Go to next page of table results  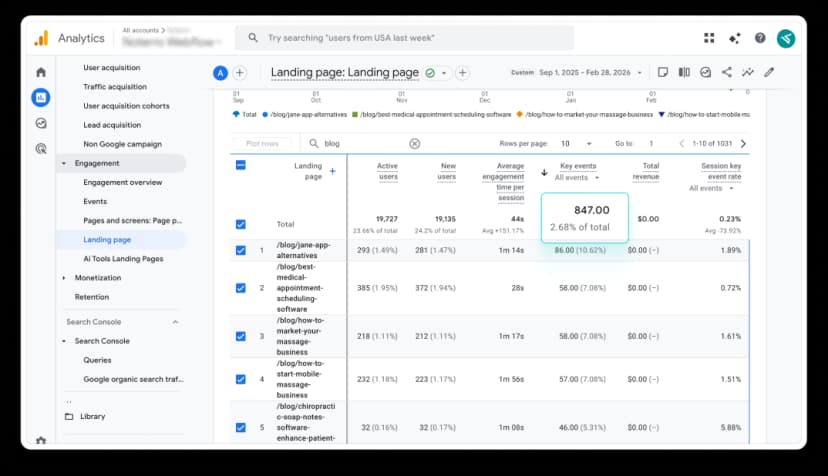743,143
